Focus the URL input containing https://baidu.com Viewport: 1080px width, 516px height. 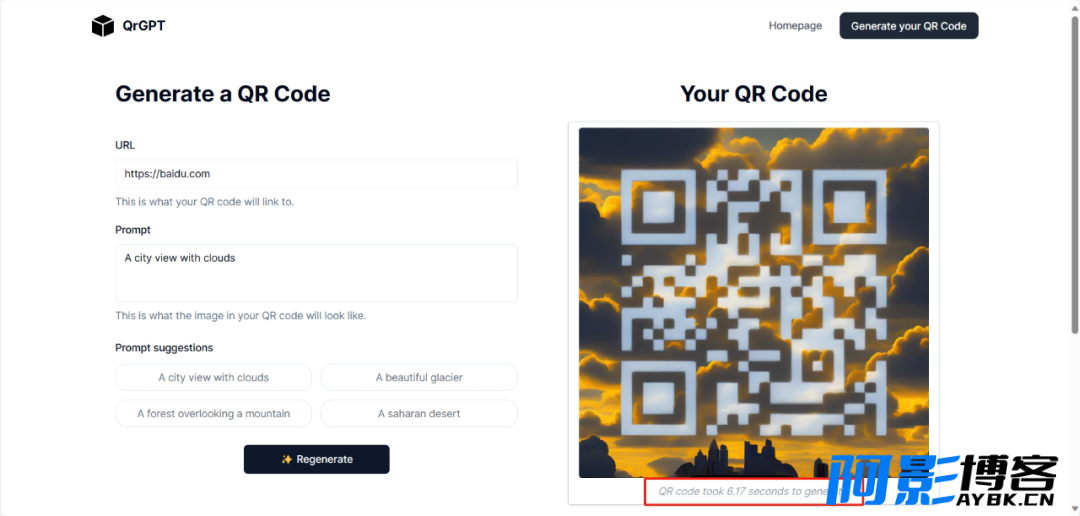[316, 174]
